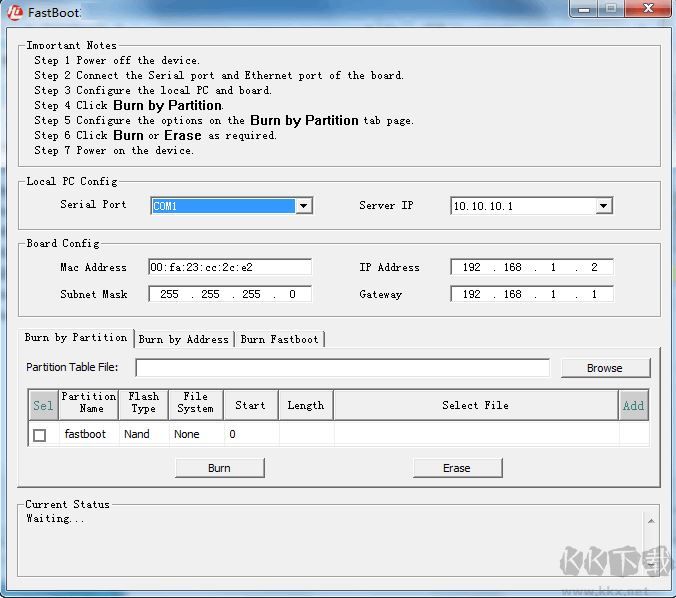Click the Add column header
676x598 pixels.
click(633, 405)
